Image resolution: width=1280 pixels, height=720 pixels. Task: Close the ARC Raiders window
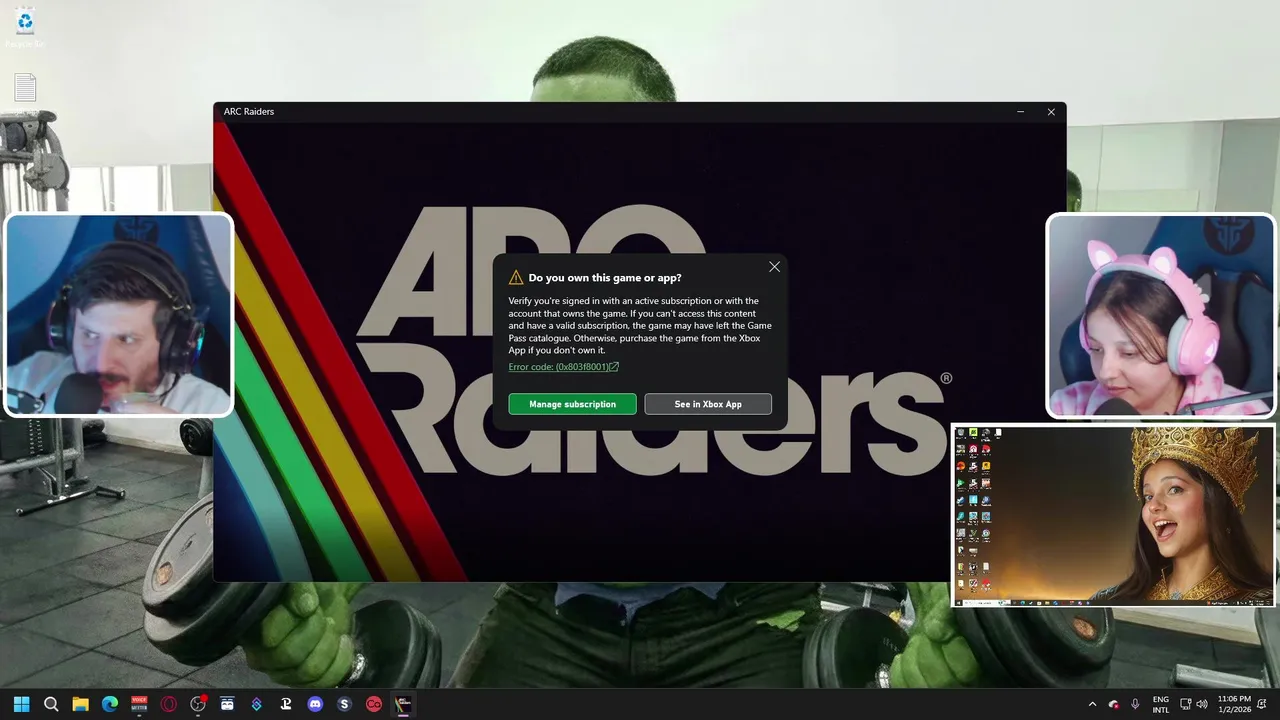pyautogui.click(x=1051, y=112)
